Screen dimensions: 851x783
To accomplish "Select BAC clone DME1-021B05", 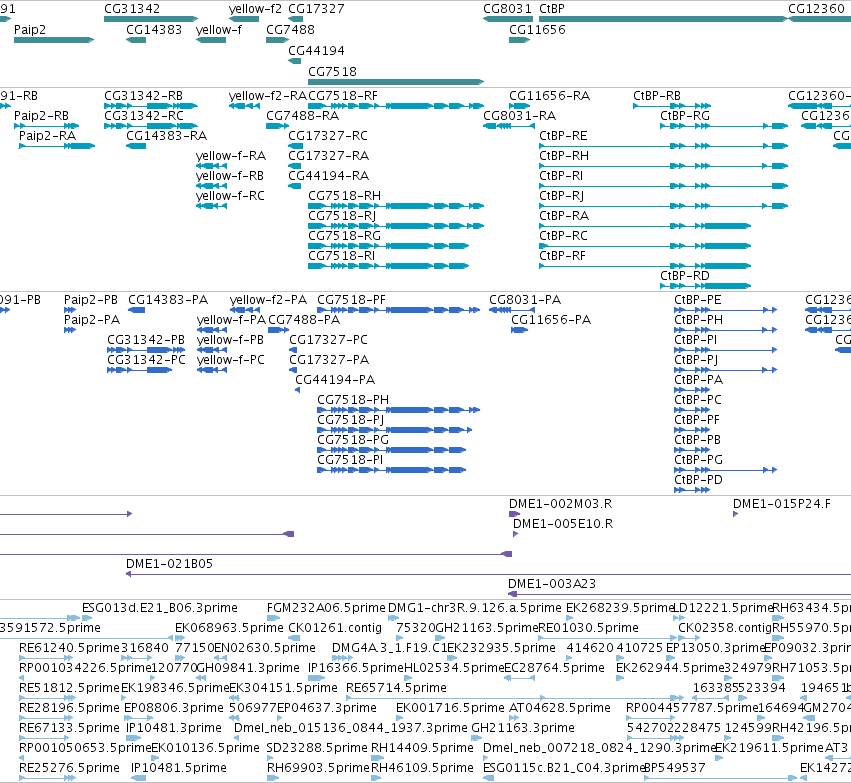I will [x=169, y=564].
